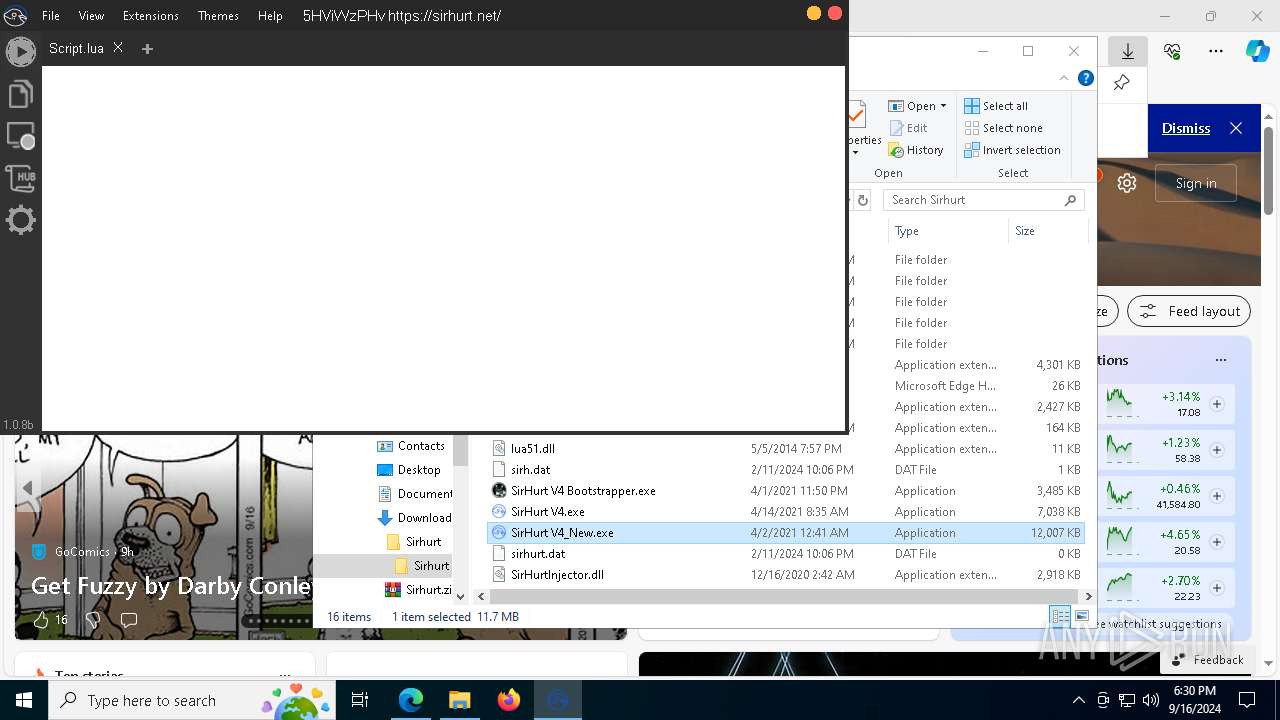Select sirh.dat file in Explorer

click(x=530, y=470)
